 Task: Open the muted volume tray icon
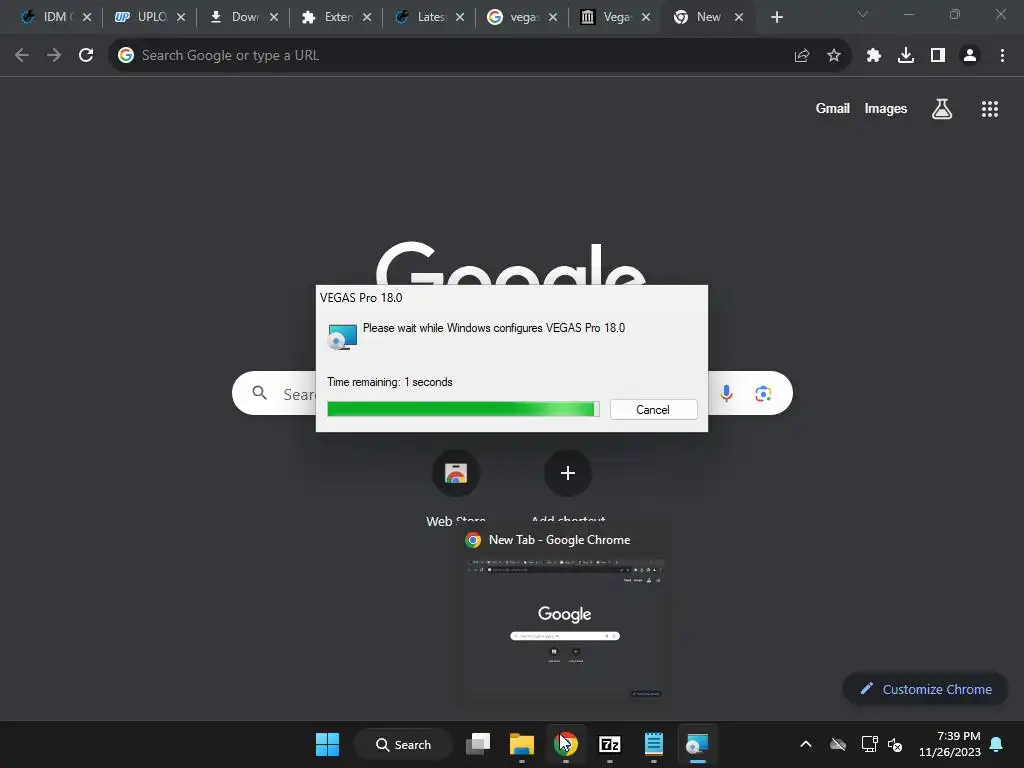(895, 744)
